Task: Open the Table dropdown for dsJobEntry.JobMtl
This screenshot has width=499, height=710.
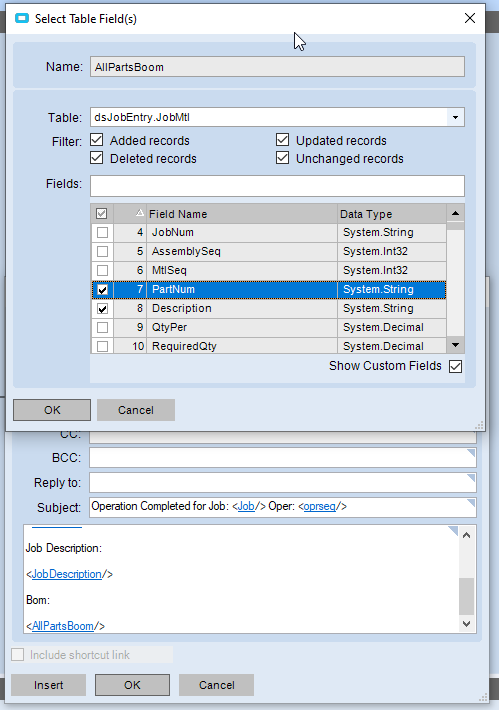Action: click(x=456, y=117)
